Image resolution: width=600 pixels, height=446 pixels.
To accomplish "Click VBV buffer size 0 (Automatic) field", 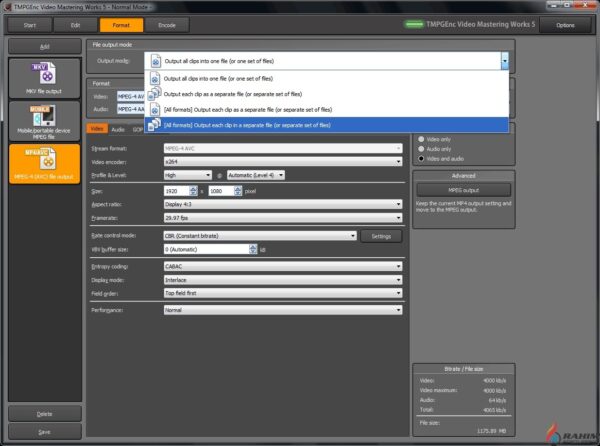I will tap(206, 249).
